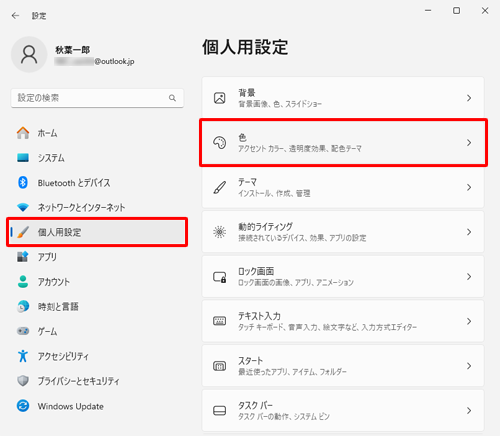Click 最近使ったアプリ description under スタート
Screen dimensions: 500x436
[292, 372]
